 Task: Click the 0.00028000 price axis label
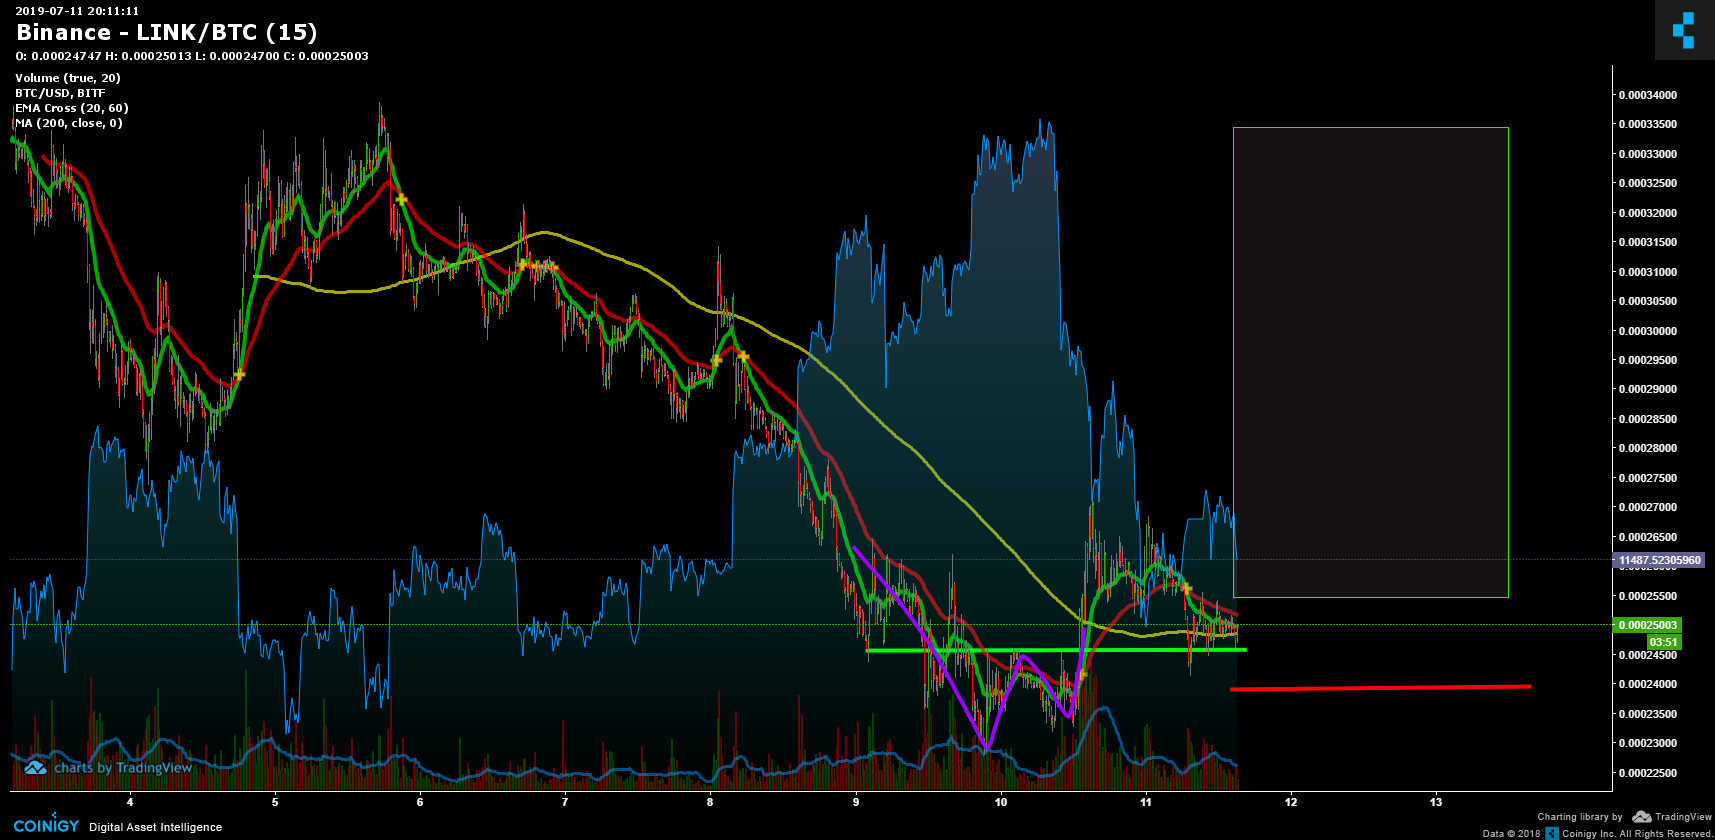pos(1648,448)
